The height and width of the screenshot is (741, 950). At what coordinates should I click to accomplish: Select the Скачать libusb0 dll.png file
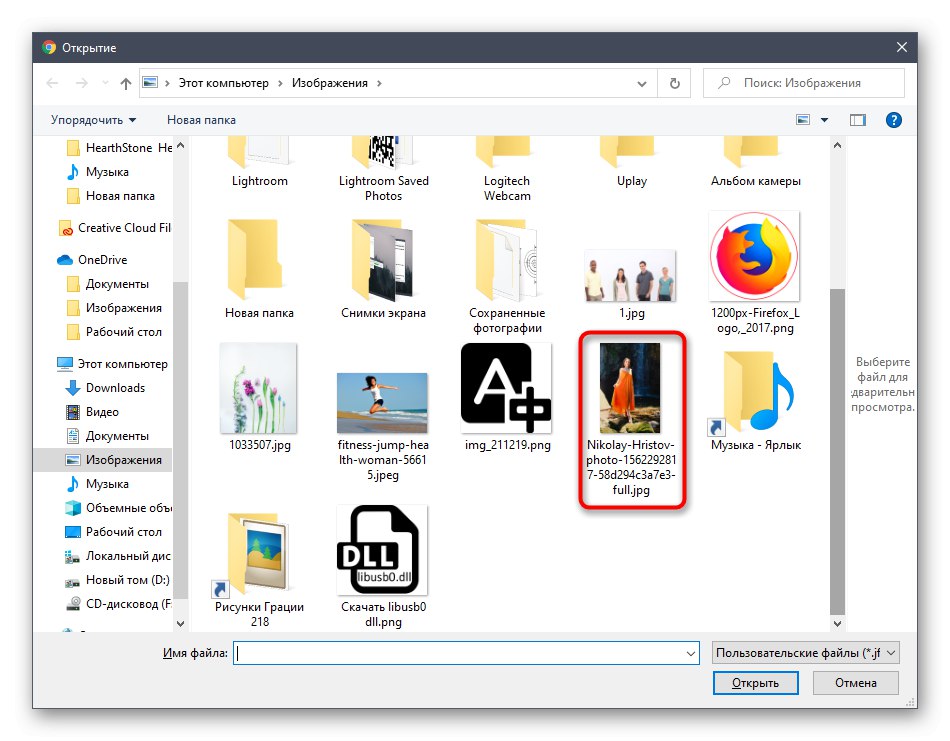(383, 567)
